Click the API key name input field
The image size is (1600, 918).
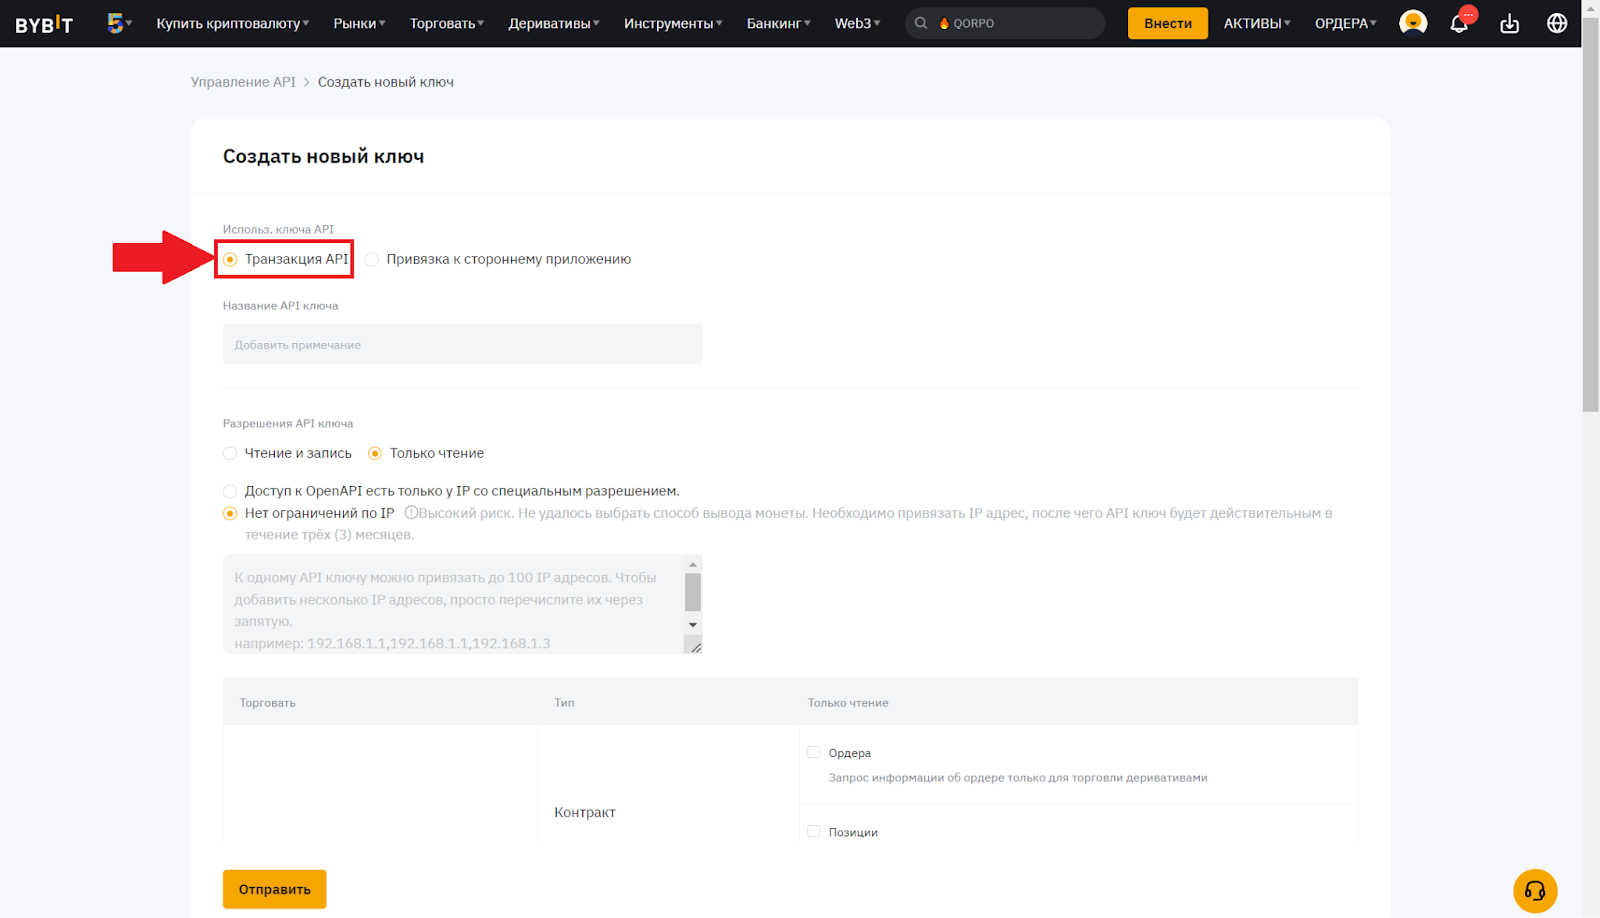(463, 344)
